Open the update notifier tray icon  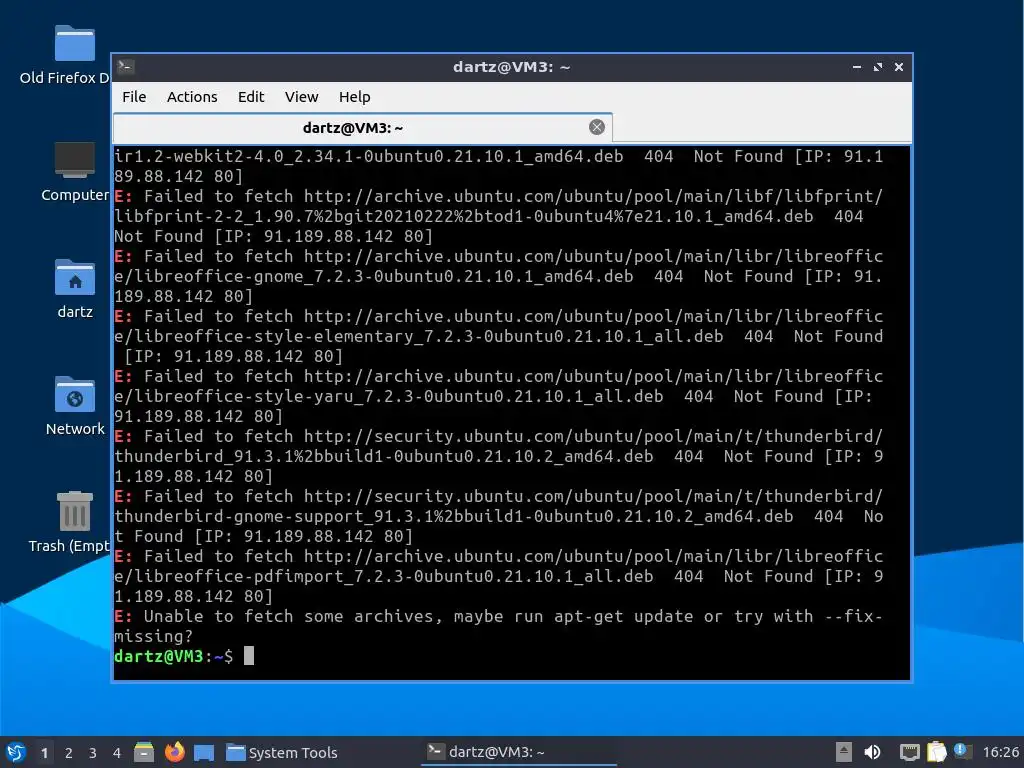(963, 751)
